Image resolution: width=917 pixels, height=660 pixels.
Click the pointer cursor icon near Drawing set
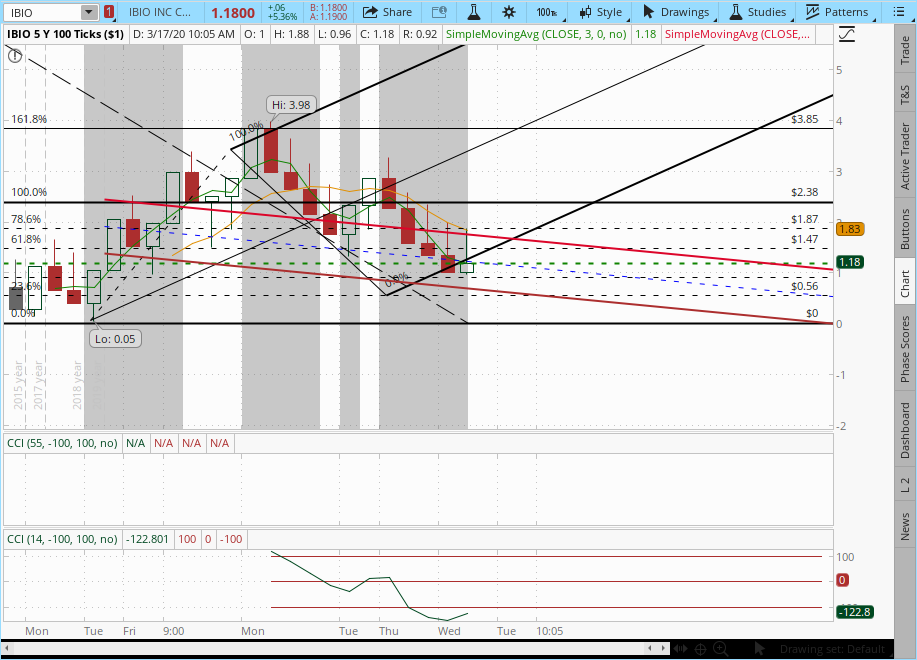tap(758, 649)
